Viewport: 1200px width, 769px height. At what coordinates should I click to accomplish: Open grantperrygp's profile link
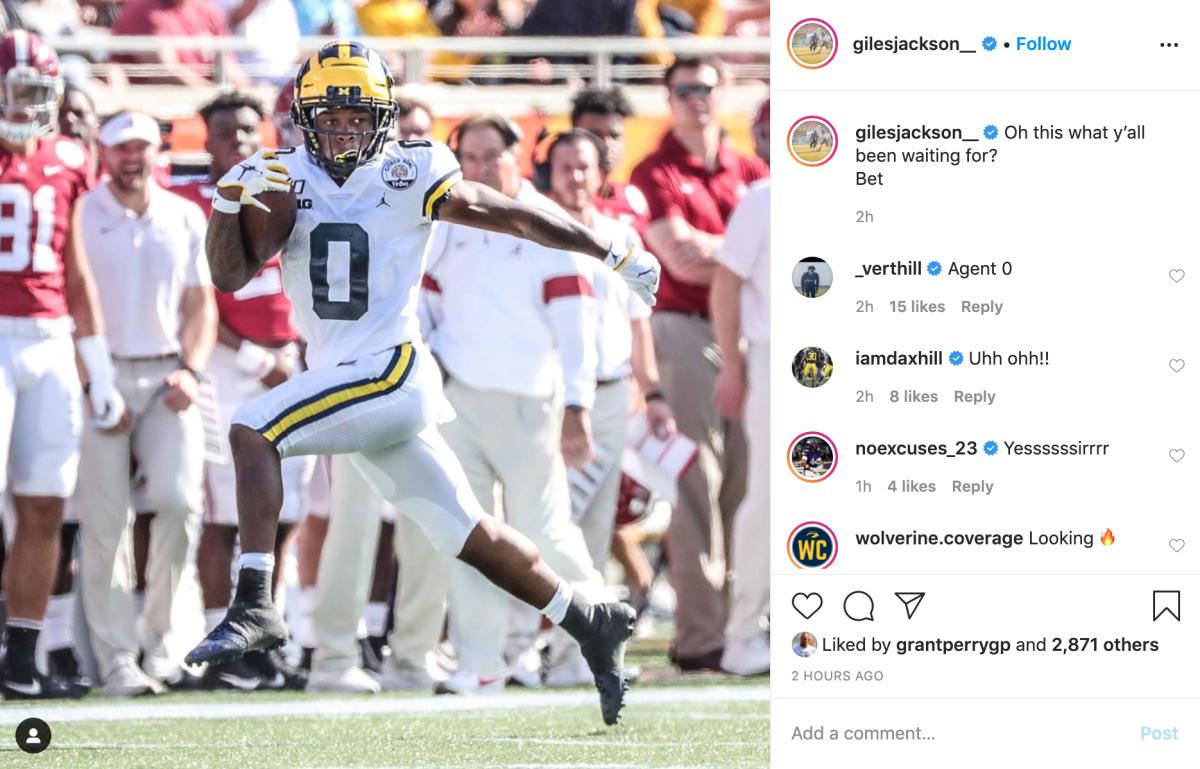click(953, 645)
